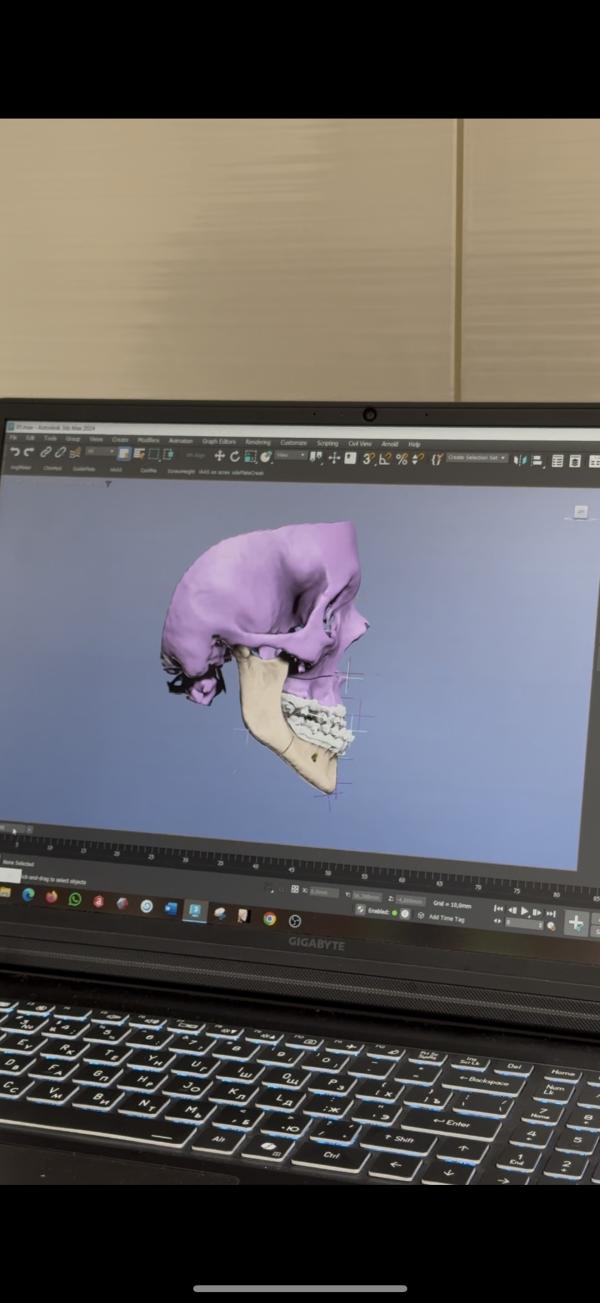The height and width of the screenshot is (1303, 600).
Task: Open the reference coordinate system dropdown
Action: point(290,456)
